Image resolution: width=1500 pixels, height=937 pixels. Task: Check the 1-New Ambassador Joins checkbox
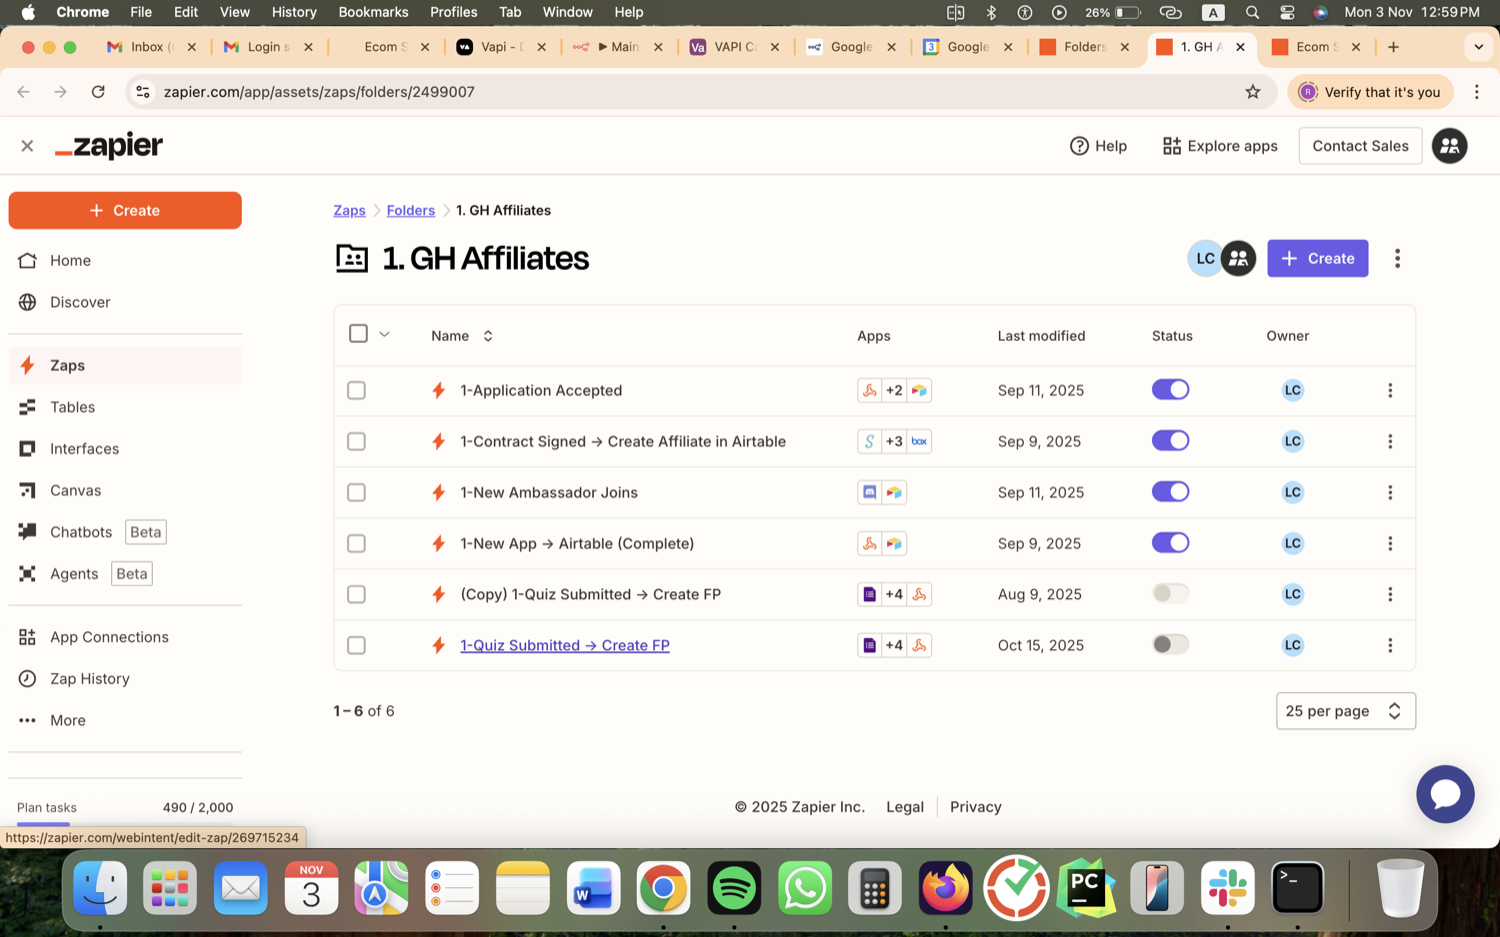[356, 492]
